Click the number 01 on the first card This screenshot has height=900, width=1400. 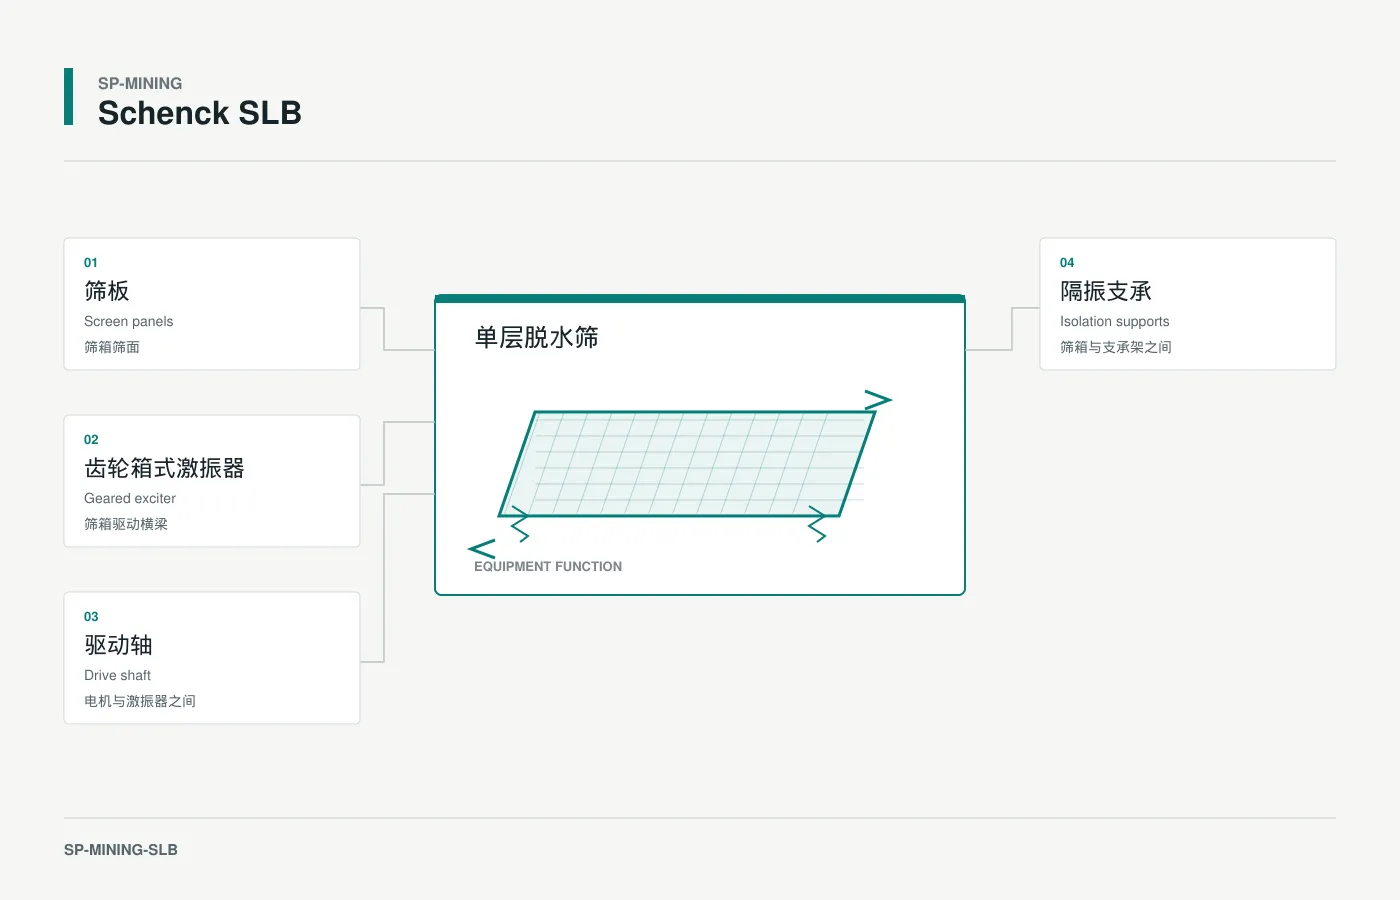pyautogui.click(x=91, y=263)
